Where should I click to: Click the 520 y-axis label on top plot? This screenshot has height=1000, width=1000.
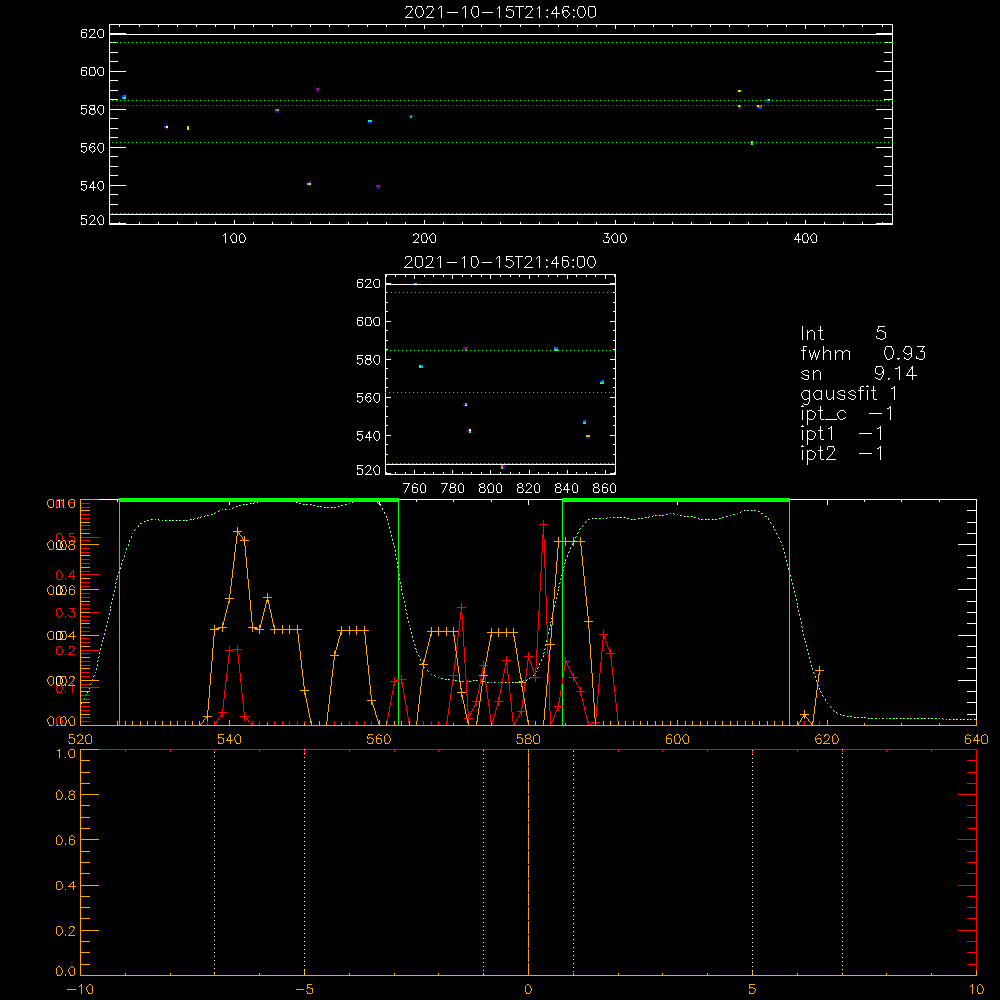92,220
